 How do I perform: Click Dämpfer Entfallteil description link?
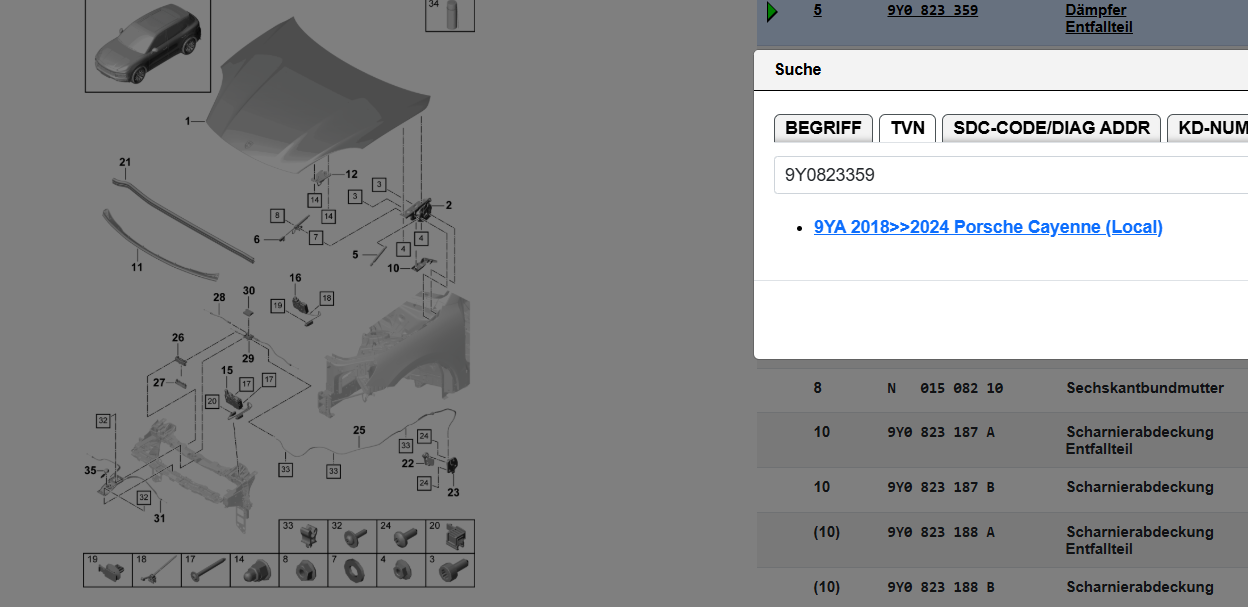coord(1099,19)
